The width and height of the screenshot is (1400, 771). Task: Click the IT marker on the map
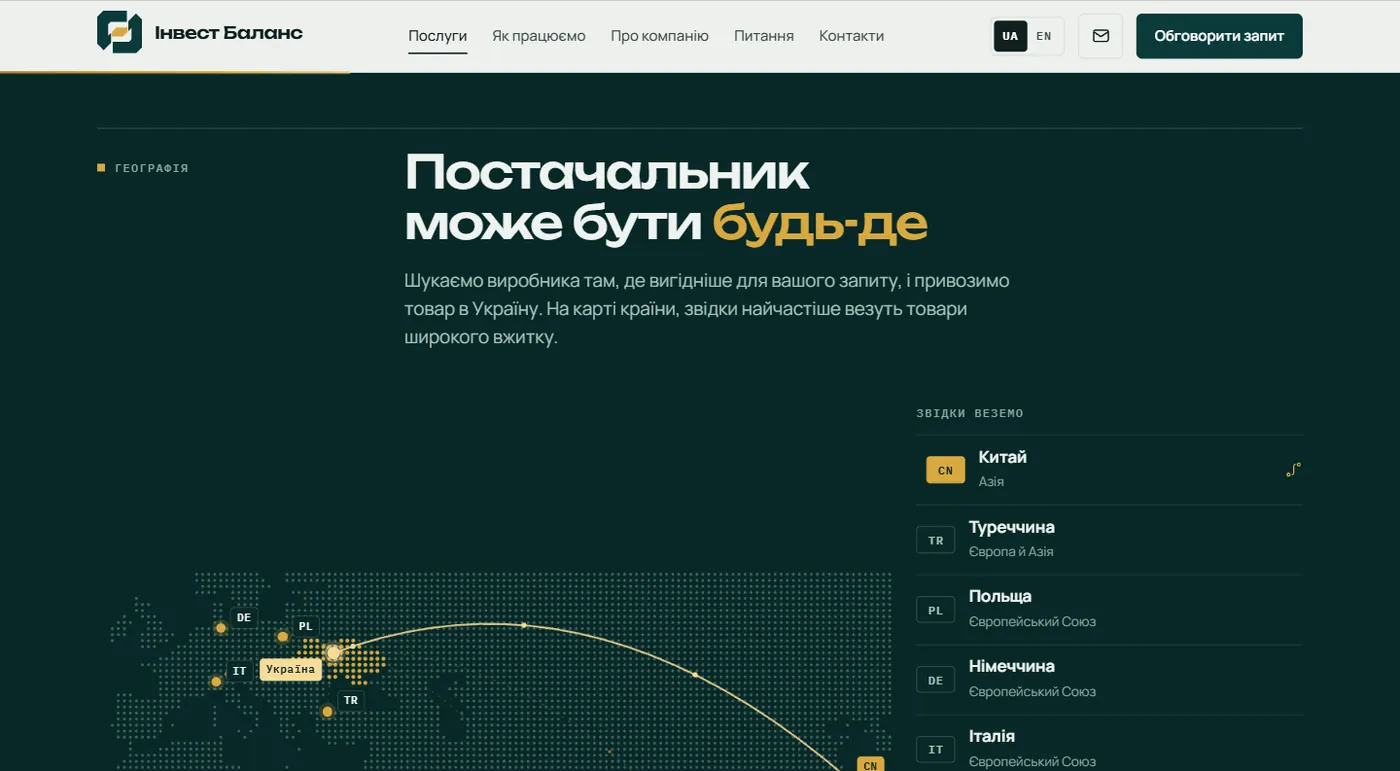pyautogui.click(x=239, y=671)
